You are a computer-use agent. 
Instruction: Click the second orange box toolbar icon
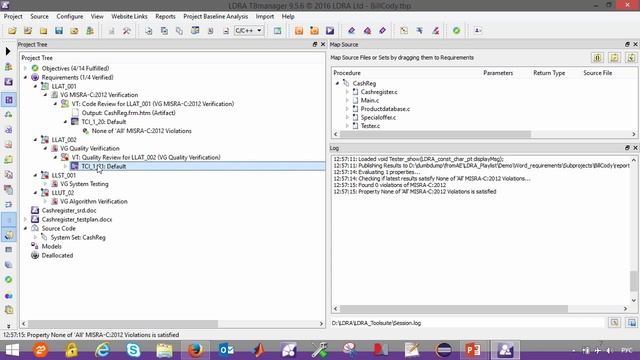(314, 31)
